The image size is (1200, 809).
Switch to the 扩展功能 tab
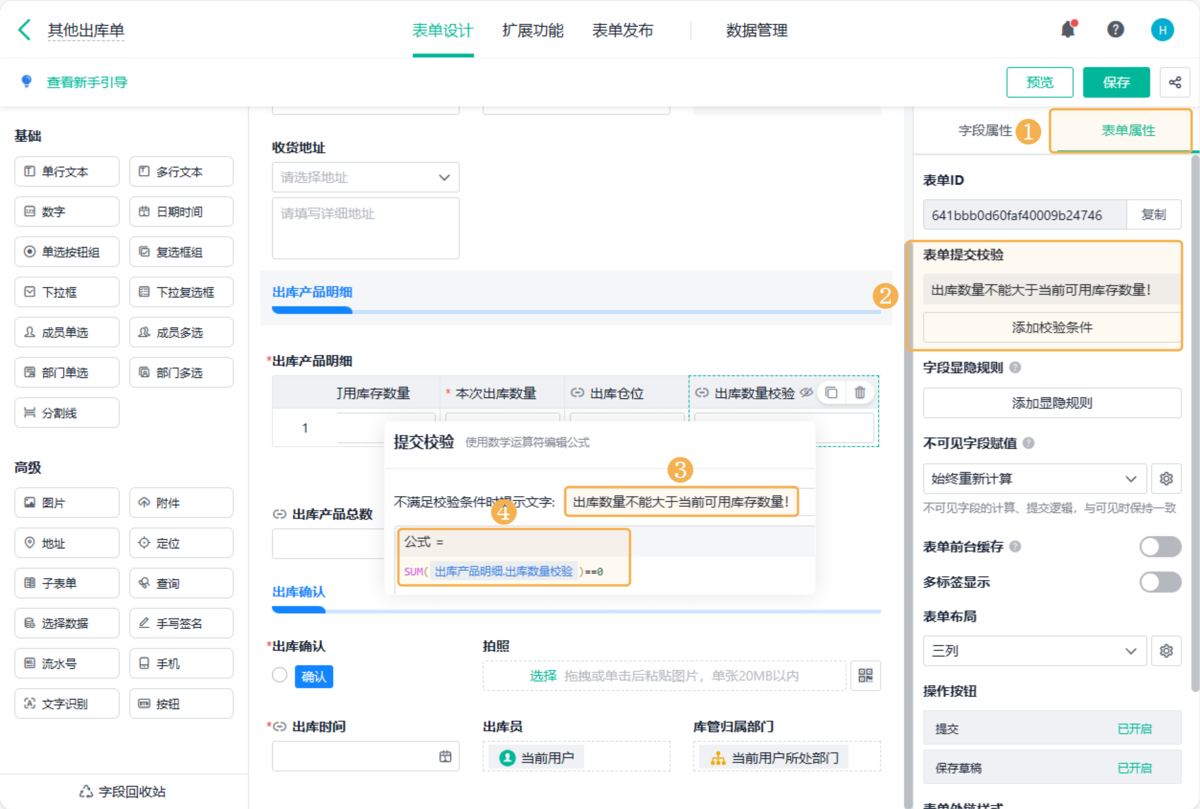(532, 30)
